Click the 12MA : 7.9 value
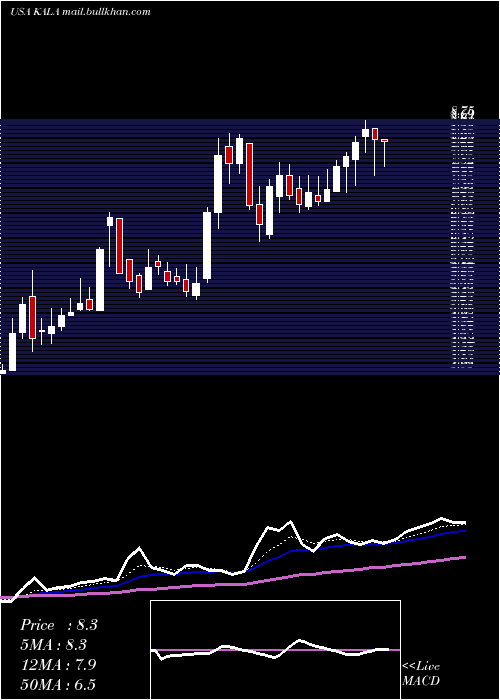The height and width of the screenshot is (700, 500). [58, 665]
